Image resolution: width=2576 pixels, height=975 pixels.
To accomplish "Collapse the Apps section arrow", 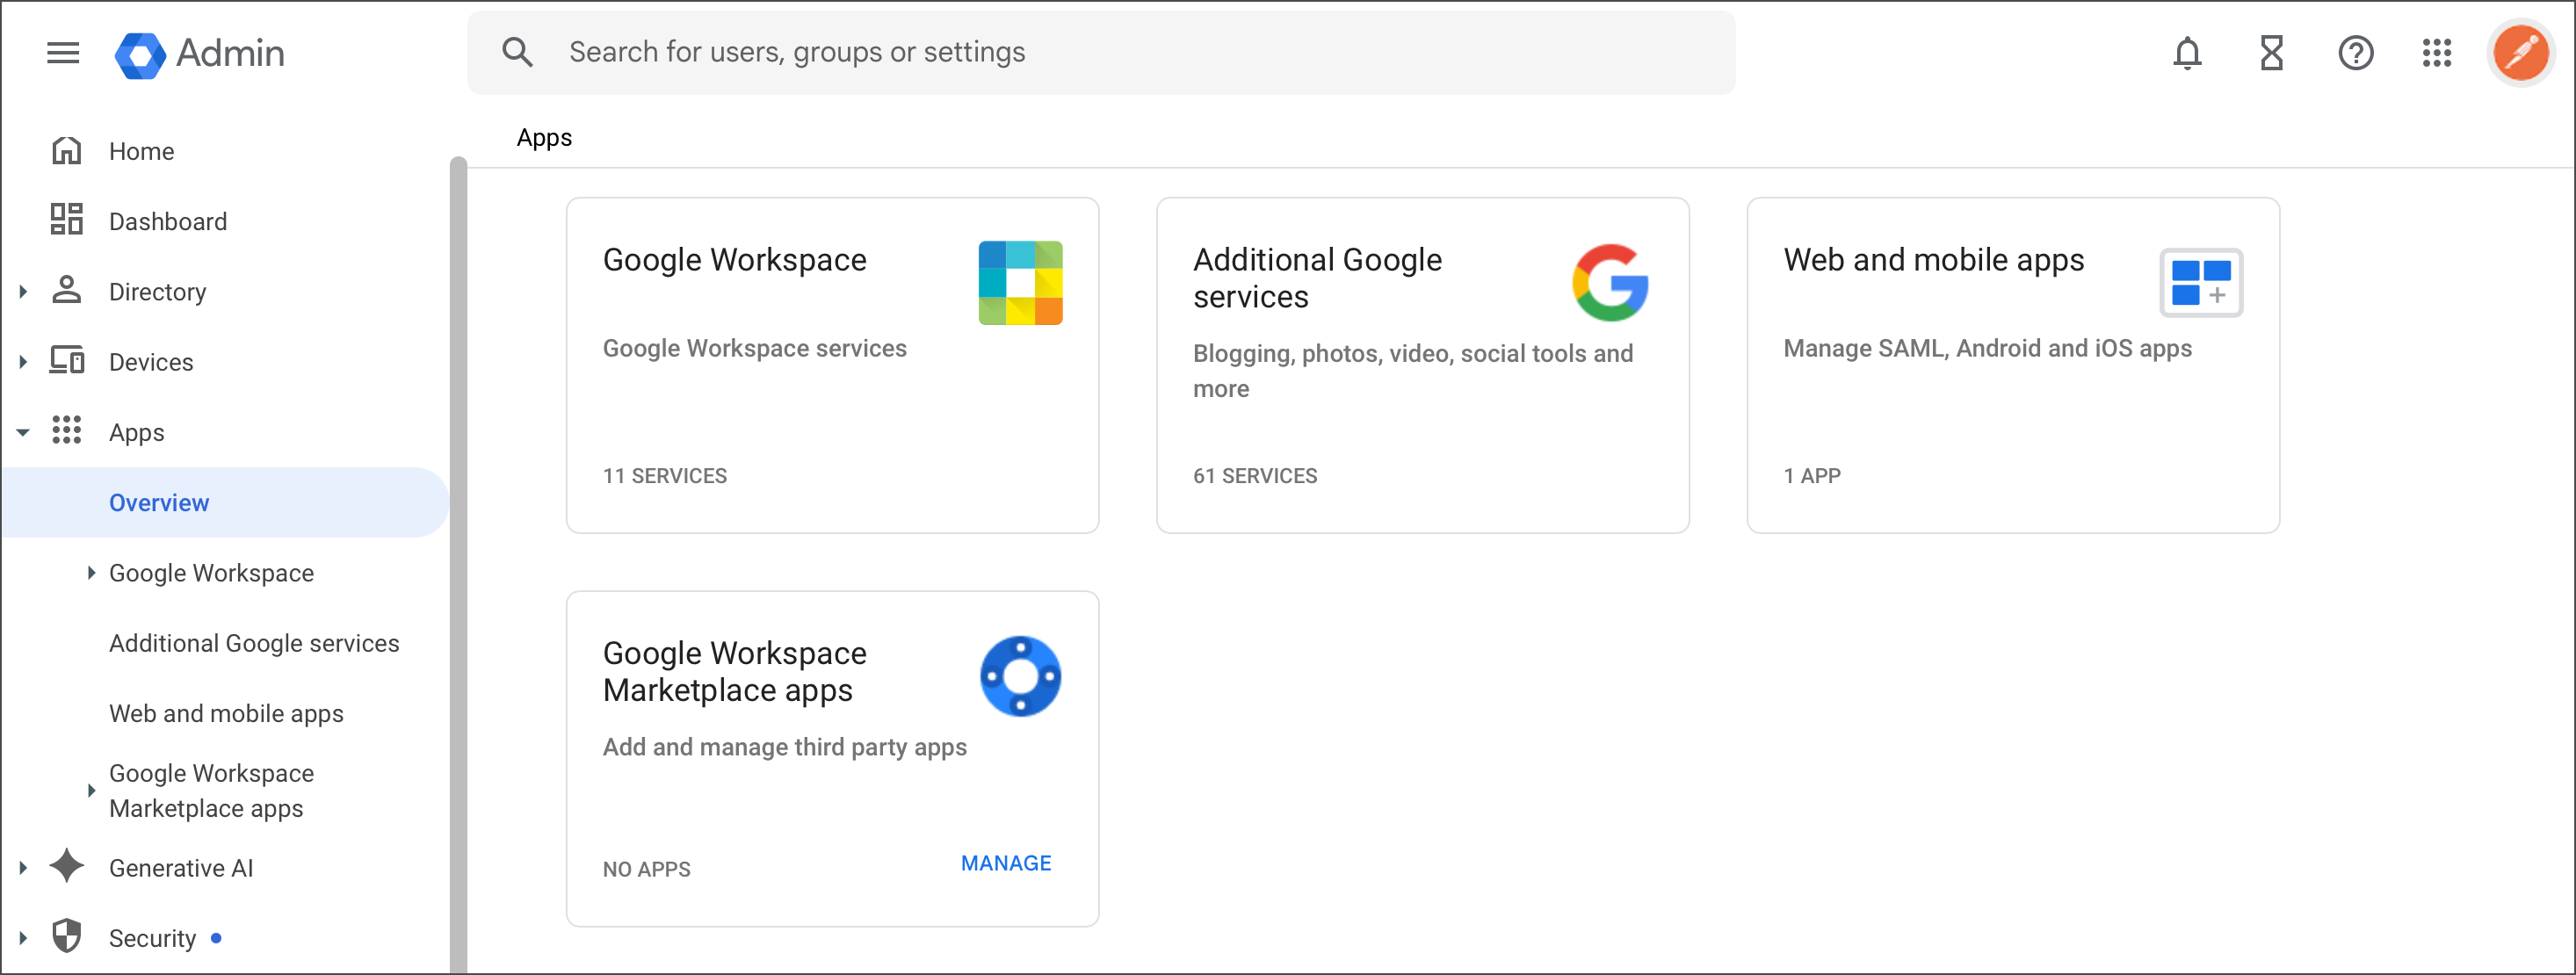I will point(23,432).
